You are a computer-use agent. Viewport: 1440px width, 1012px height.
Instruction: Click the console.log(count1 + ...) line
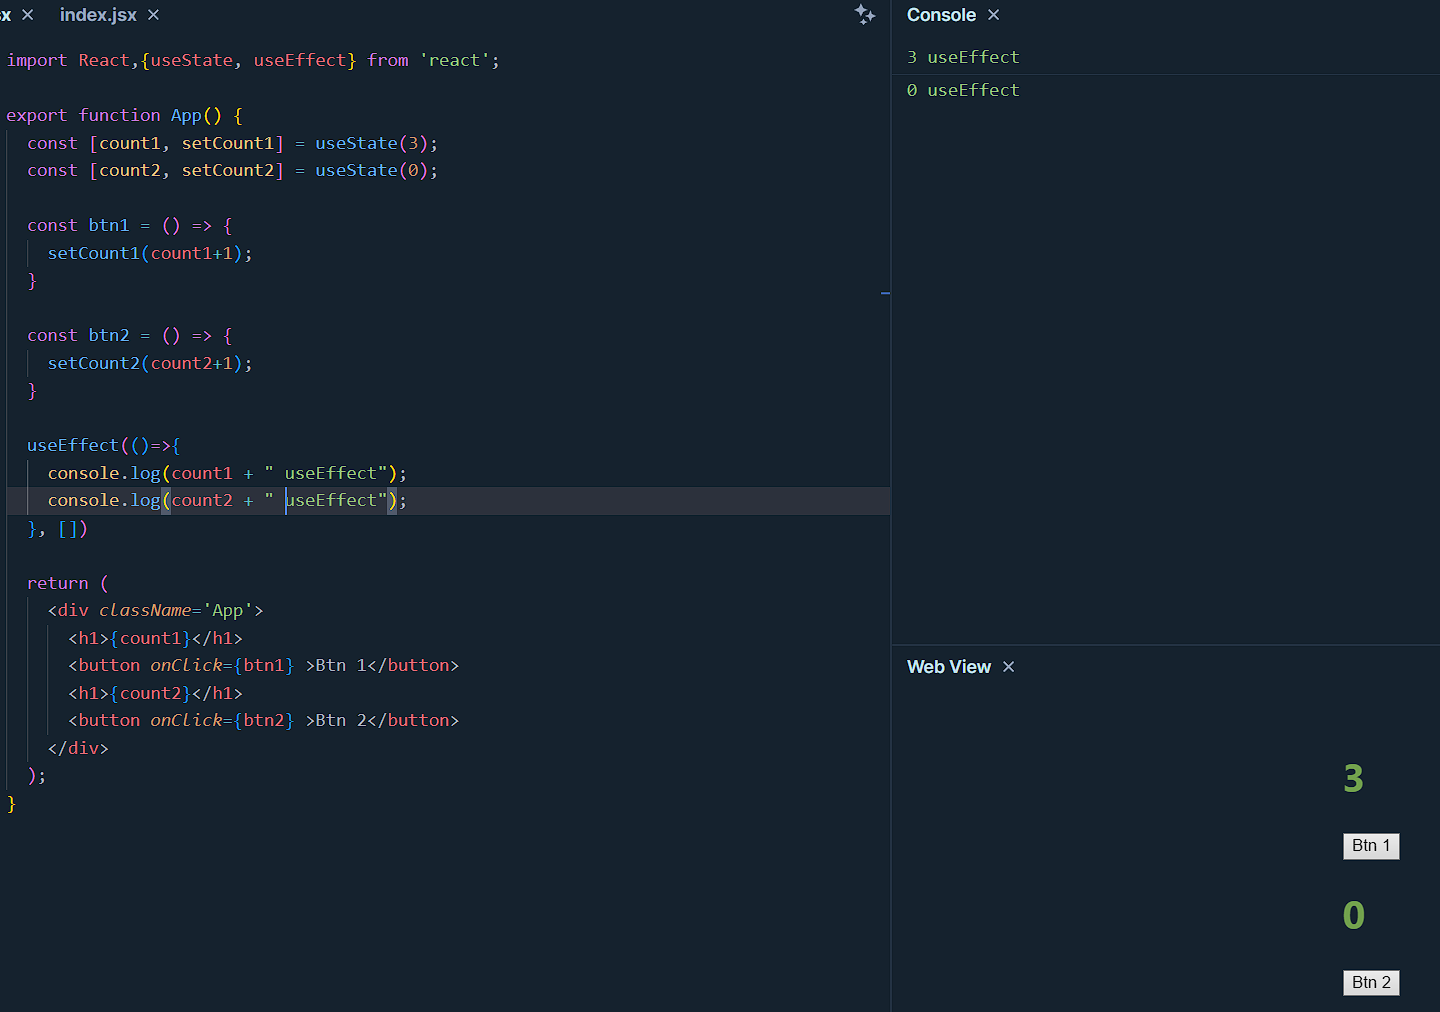click(227, 473)
